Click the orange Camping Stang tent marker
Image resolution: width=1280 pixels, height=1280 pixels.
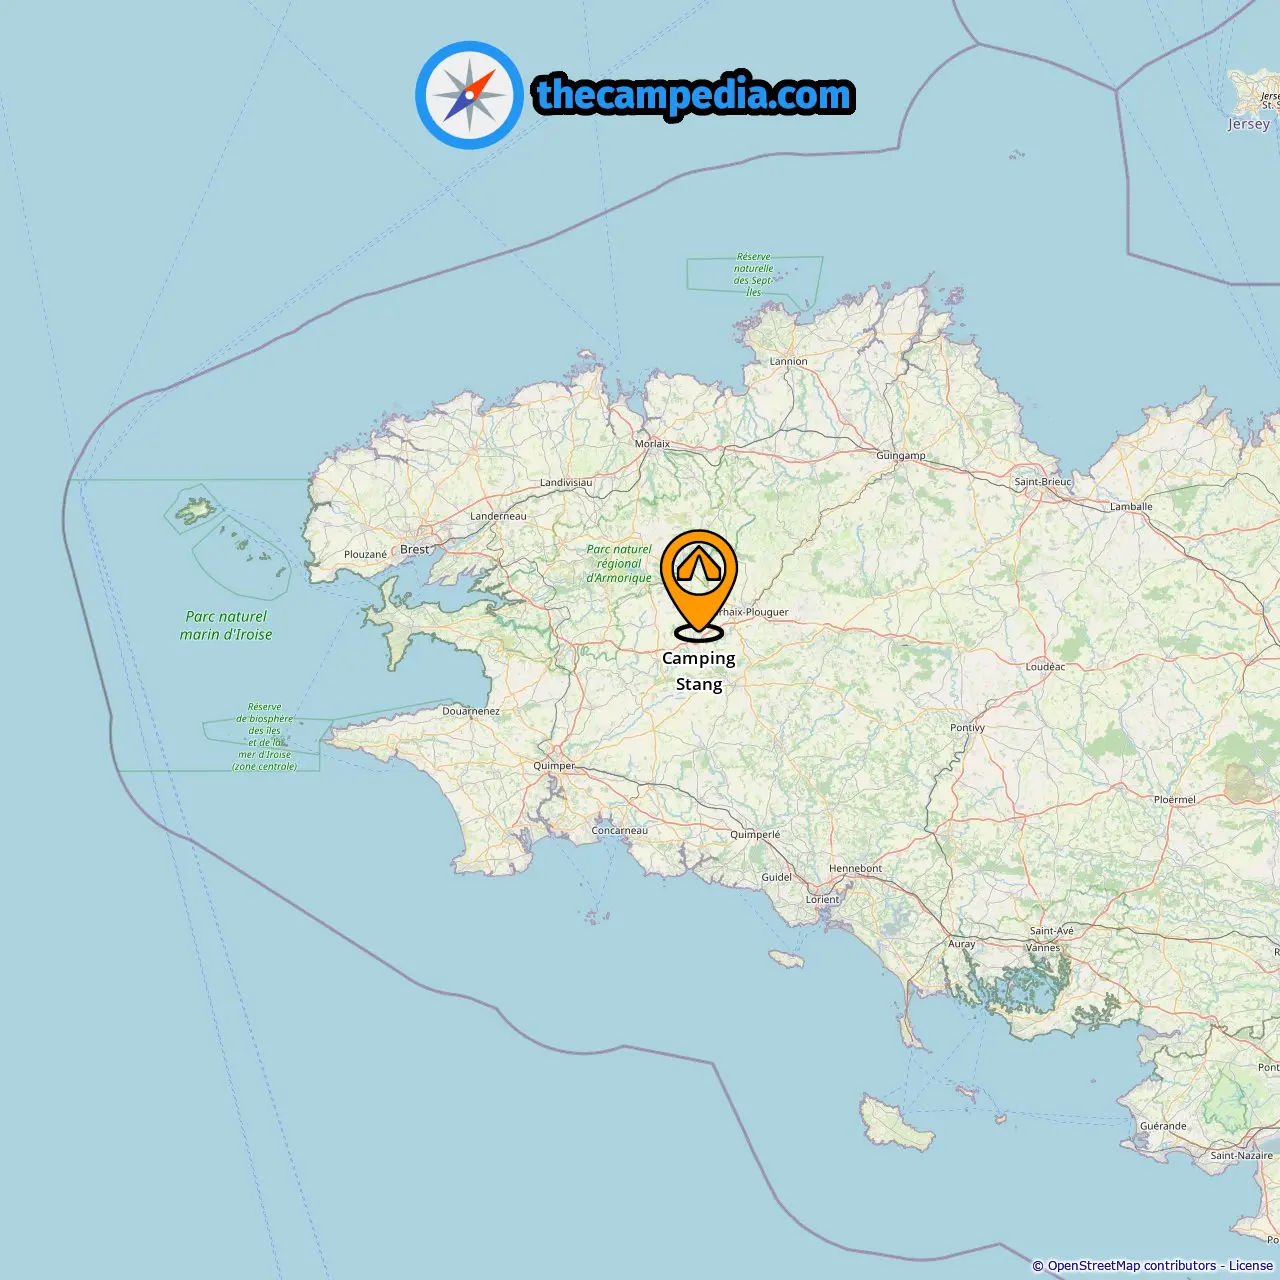point(699,585)
